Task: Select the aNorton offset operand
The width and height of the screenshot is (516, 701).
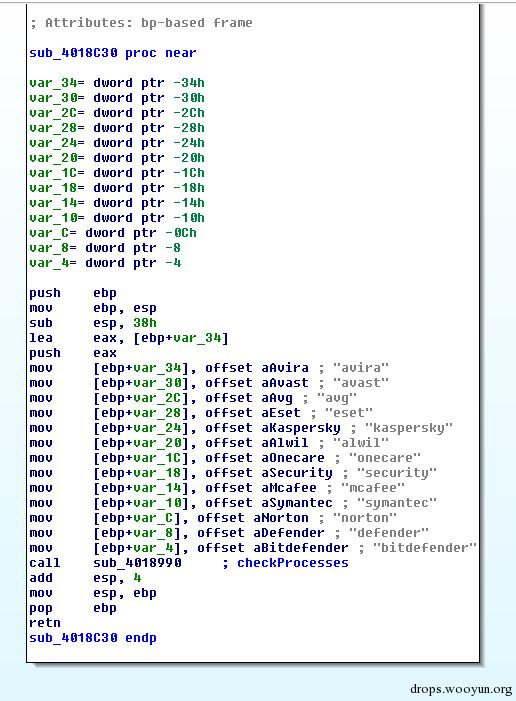Action: (x=253, y=518)
